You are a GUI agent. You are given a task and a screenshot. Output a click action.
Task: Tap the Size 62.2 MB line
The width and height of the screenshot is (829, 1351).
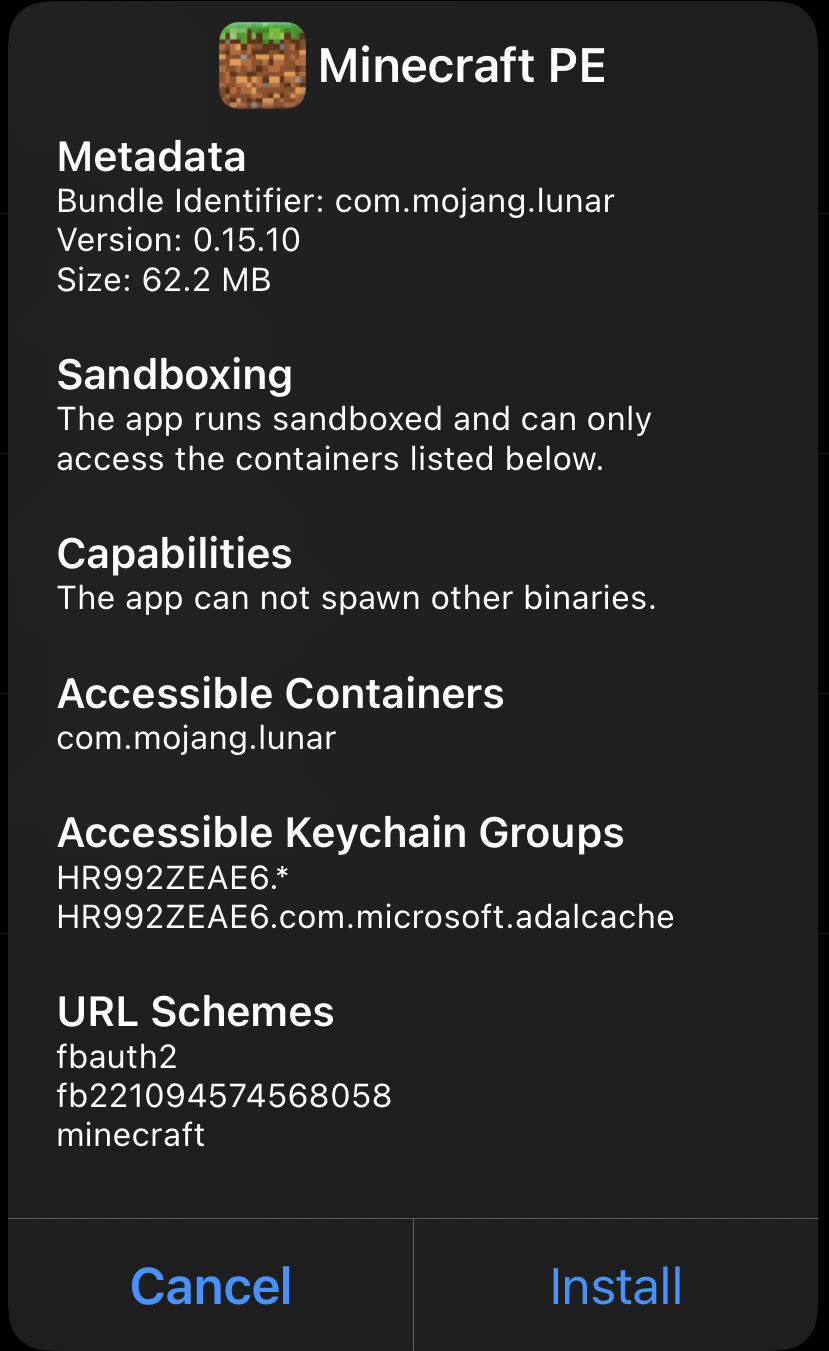(x=164, y=279)
